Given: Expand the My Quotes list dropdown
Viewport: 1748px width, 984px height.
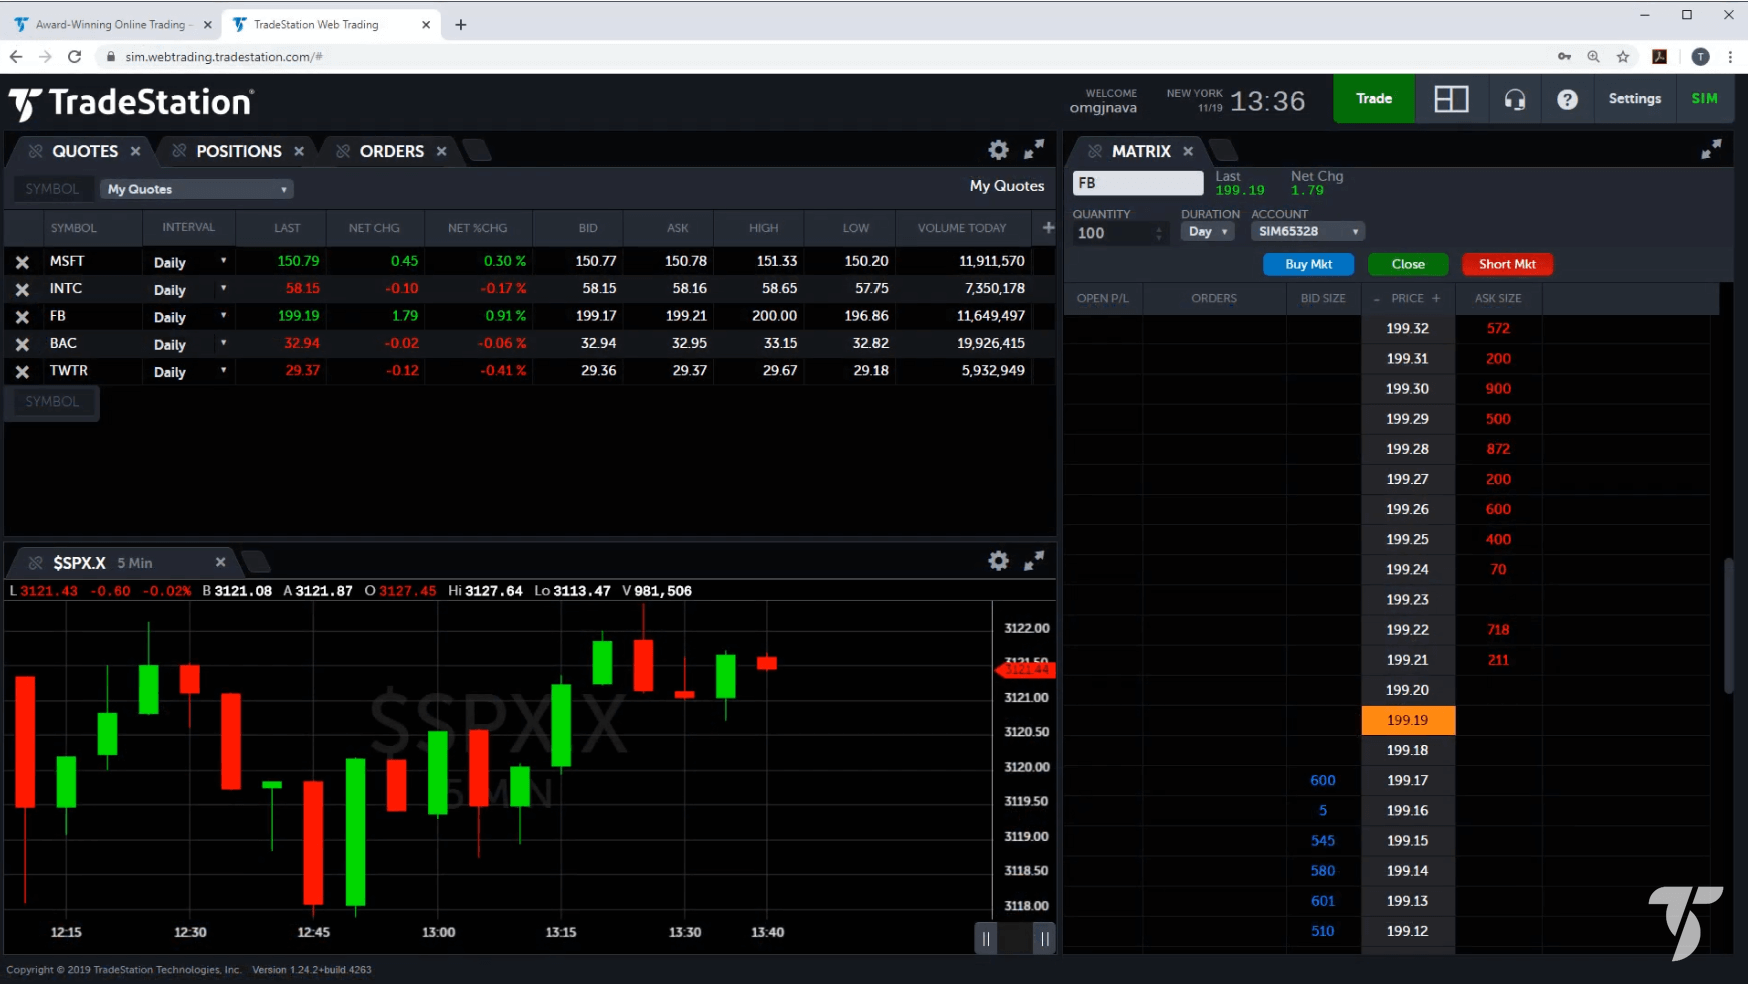Looking at the screenshot, I should pyautogui.click(x=197, y=189).
